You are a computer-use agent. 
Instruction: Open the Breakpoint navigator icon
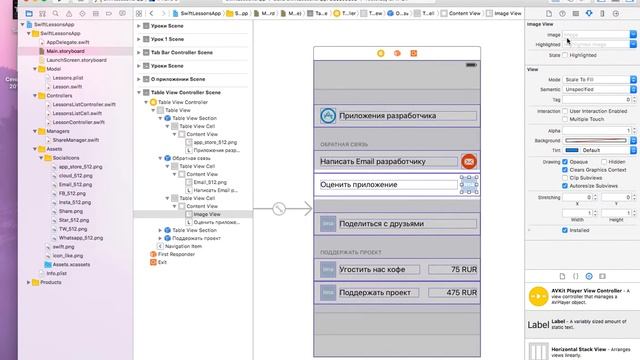pyautogui.click(x=109, y=13)
